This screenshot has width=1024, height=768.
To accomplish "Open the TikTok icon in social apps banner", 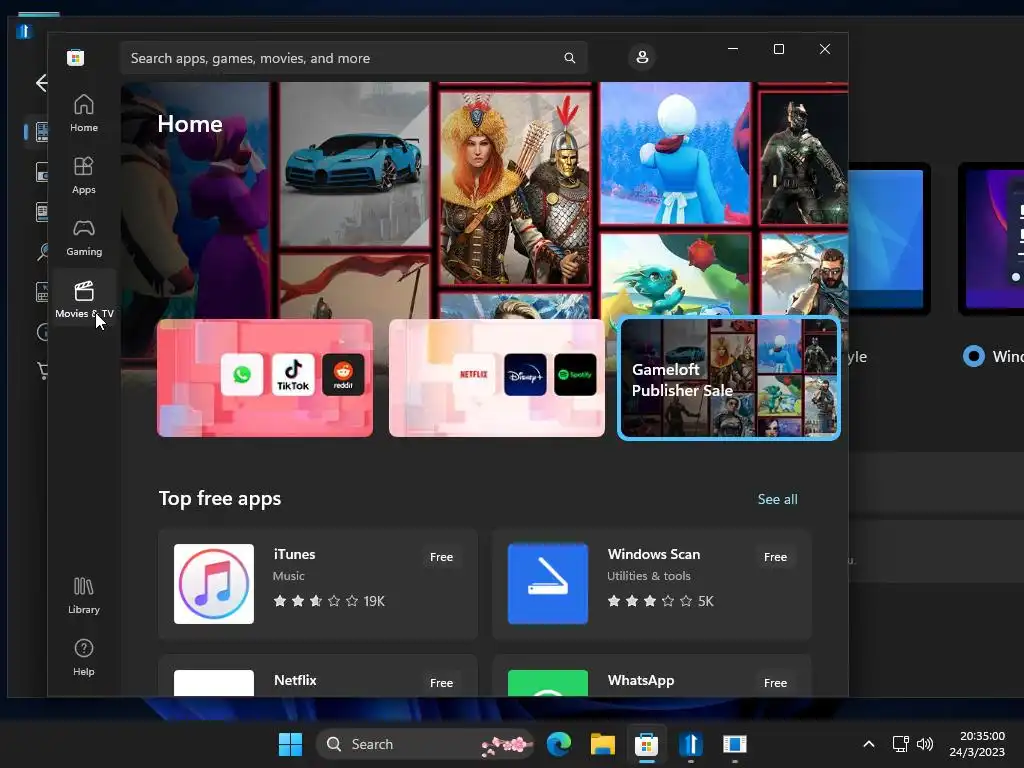I will [x=293, y=374].
